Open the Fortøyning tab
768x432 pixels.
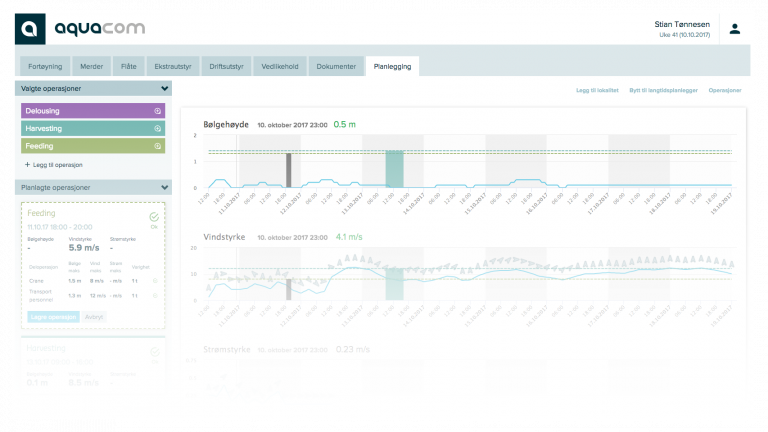(x=45, y=67)
